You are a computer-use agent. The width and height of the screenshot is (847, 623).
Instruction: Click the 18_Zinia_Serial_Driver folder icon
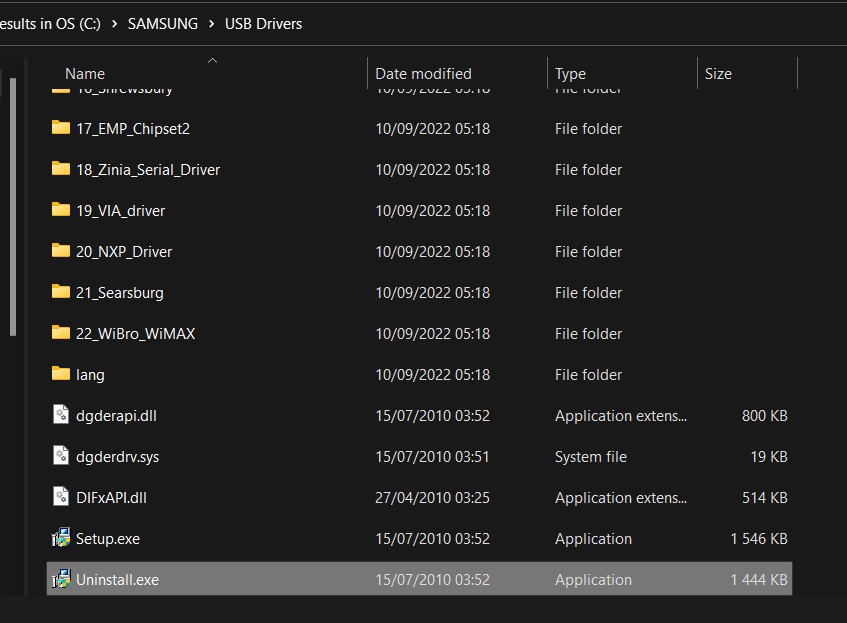tap(60, 169)
